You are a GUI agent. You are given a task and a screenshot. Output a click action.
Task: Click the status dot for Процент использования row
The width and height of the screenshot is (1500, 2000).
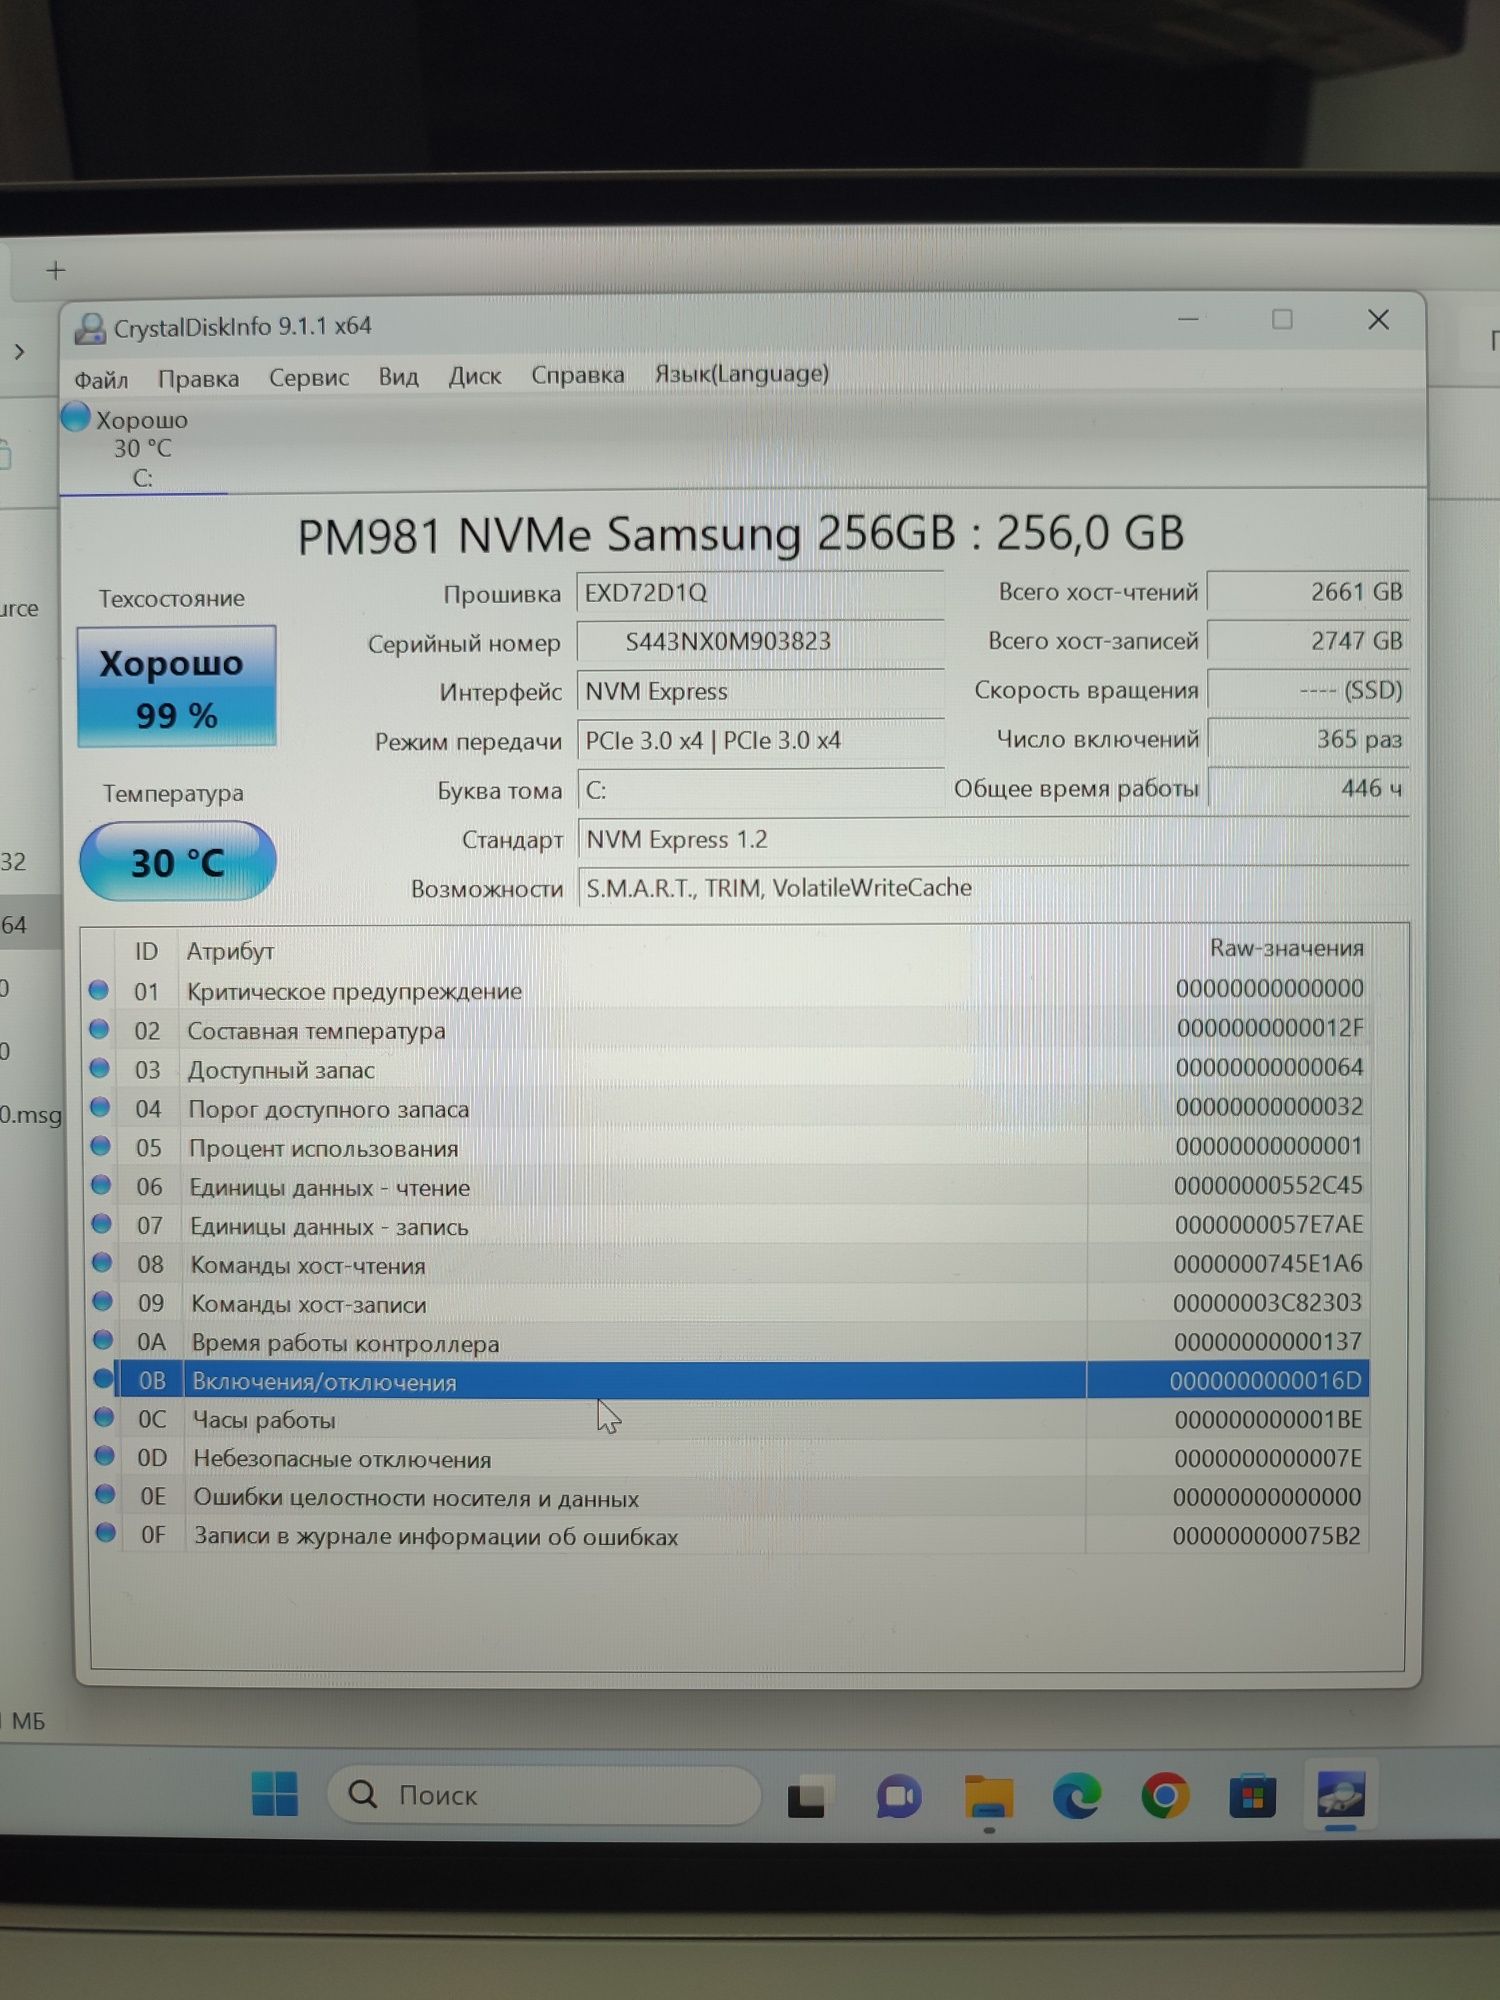click(x=100, y=1146)
